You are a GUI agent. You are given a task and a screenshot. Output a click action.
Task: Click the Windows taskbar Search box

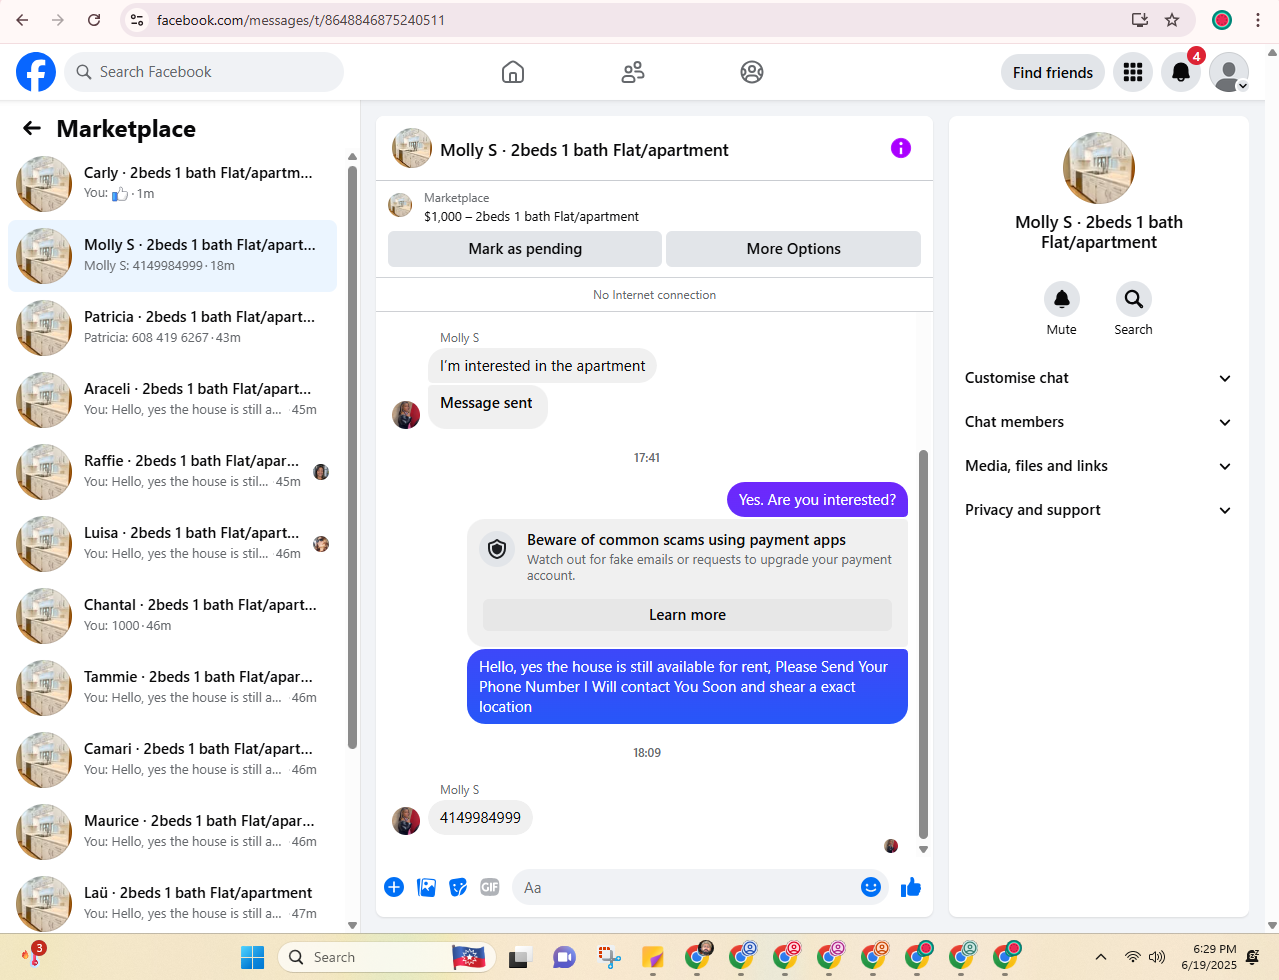click(x=386, y=957)
